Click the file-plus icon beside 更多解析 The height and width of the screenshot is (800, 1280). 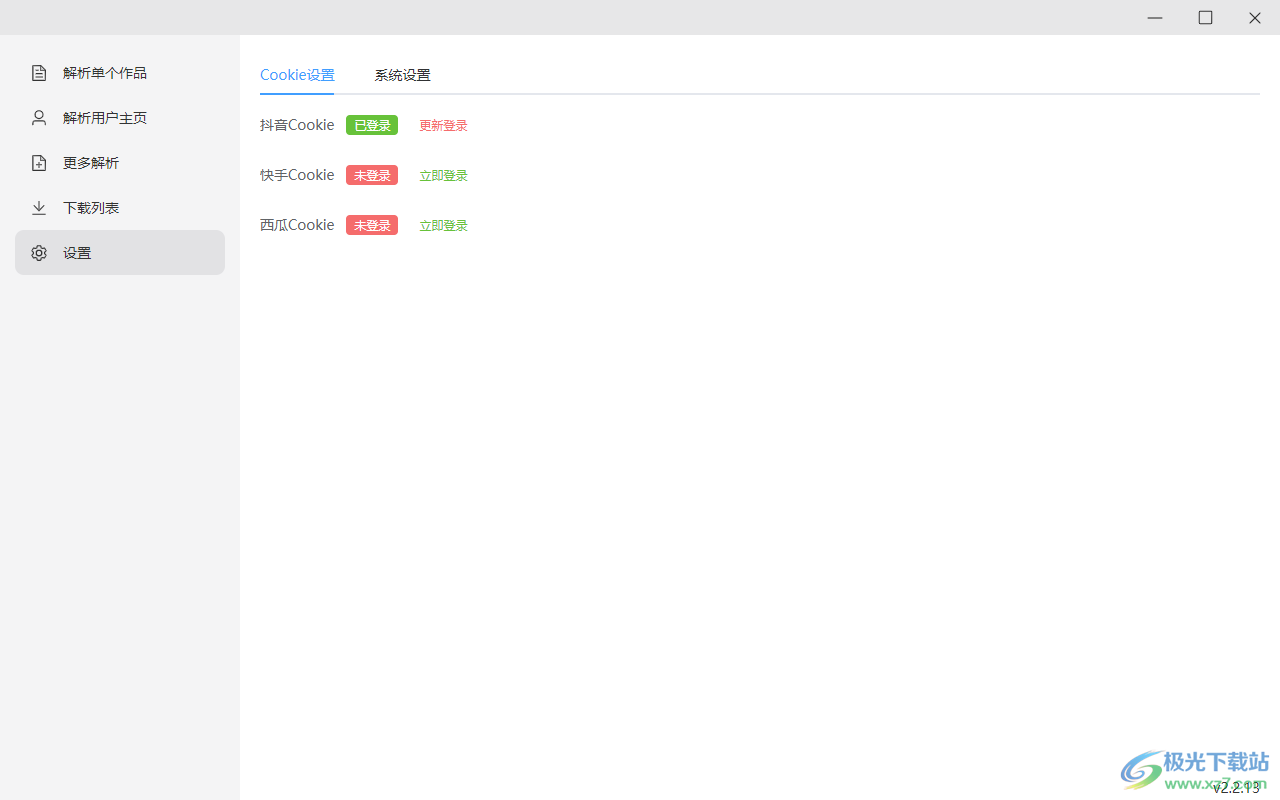click(39, 163)
